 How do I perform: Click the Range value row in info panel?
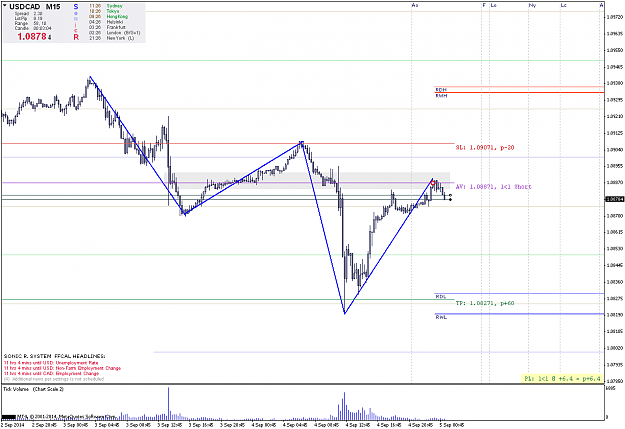29,24
